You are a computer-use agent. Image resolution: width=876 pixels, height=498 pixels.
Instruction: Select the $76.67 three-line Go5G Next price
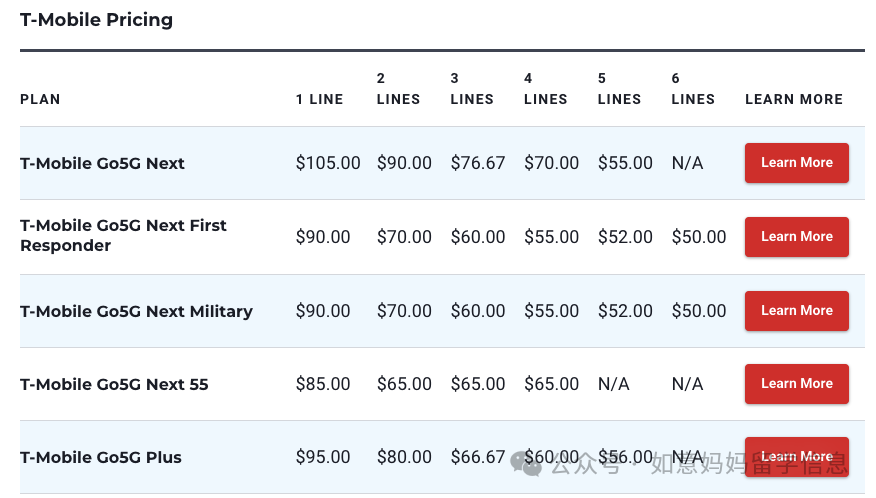(x=478, y=163)
